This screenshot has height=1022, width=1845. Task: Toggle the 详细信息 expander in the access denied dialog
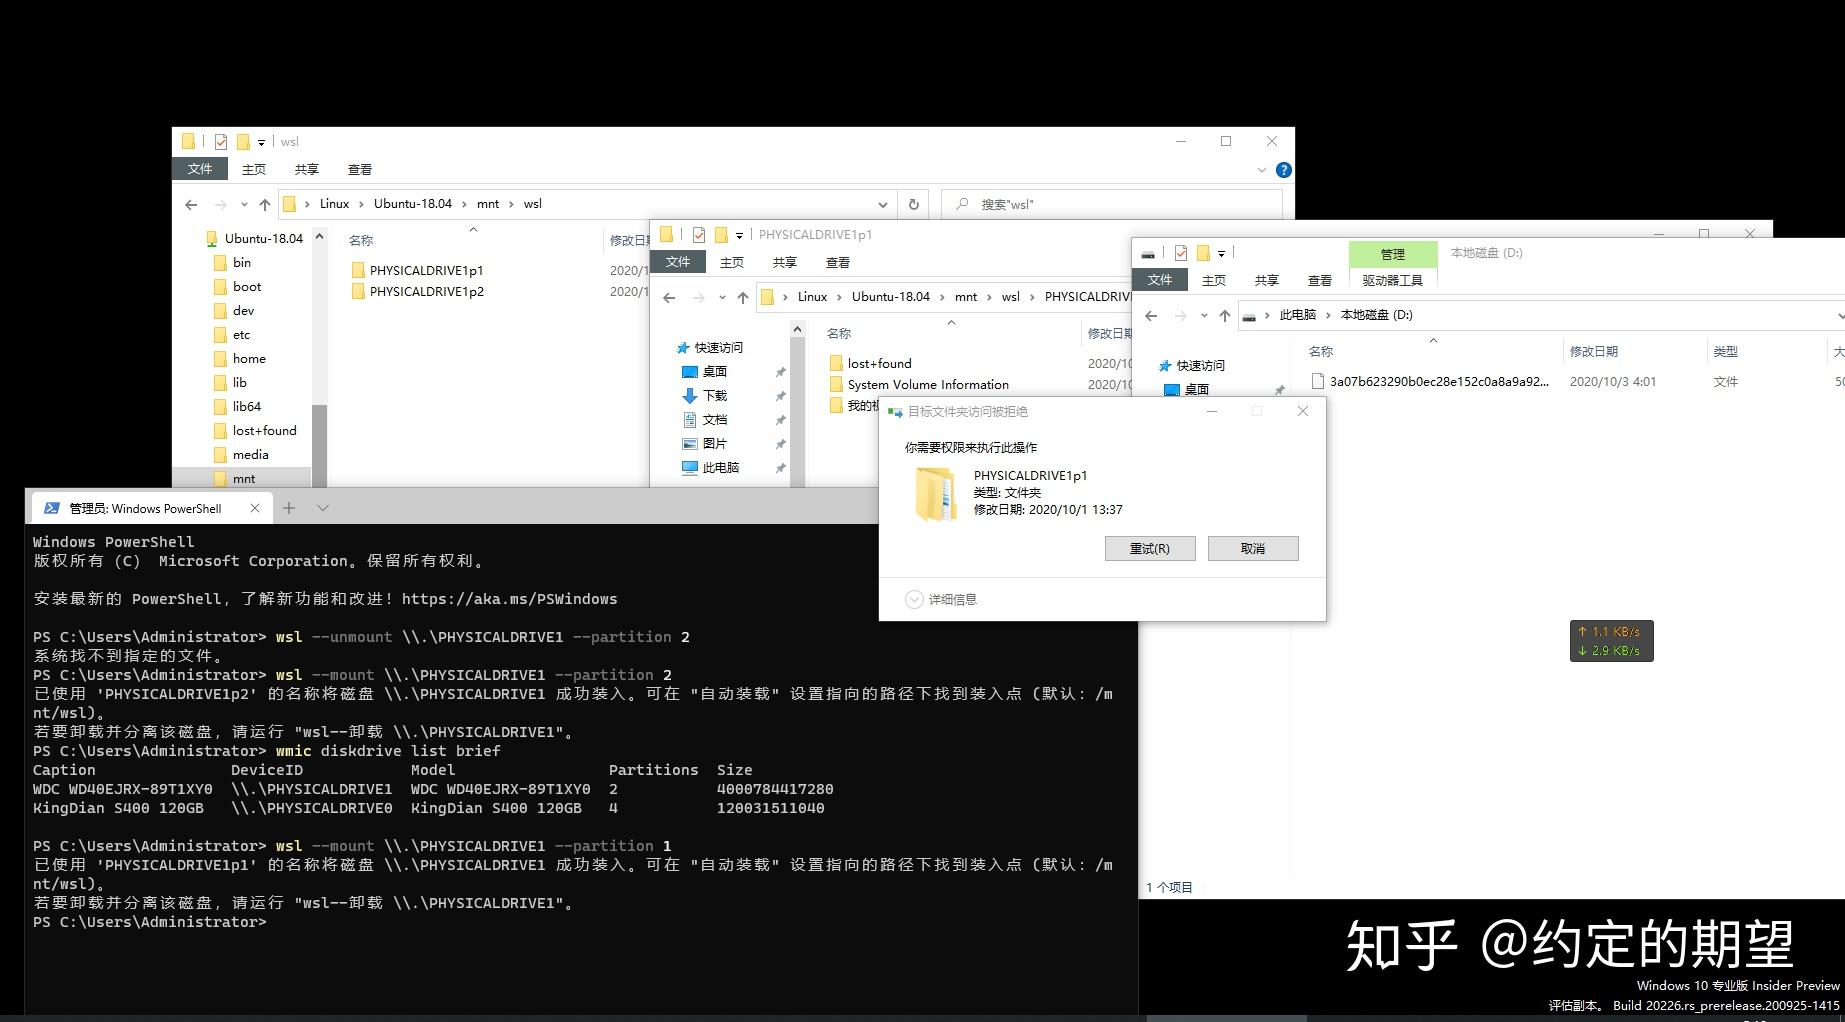(914, 598)
